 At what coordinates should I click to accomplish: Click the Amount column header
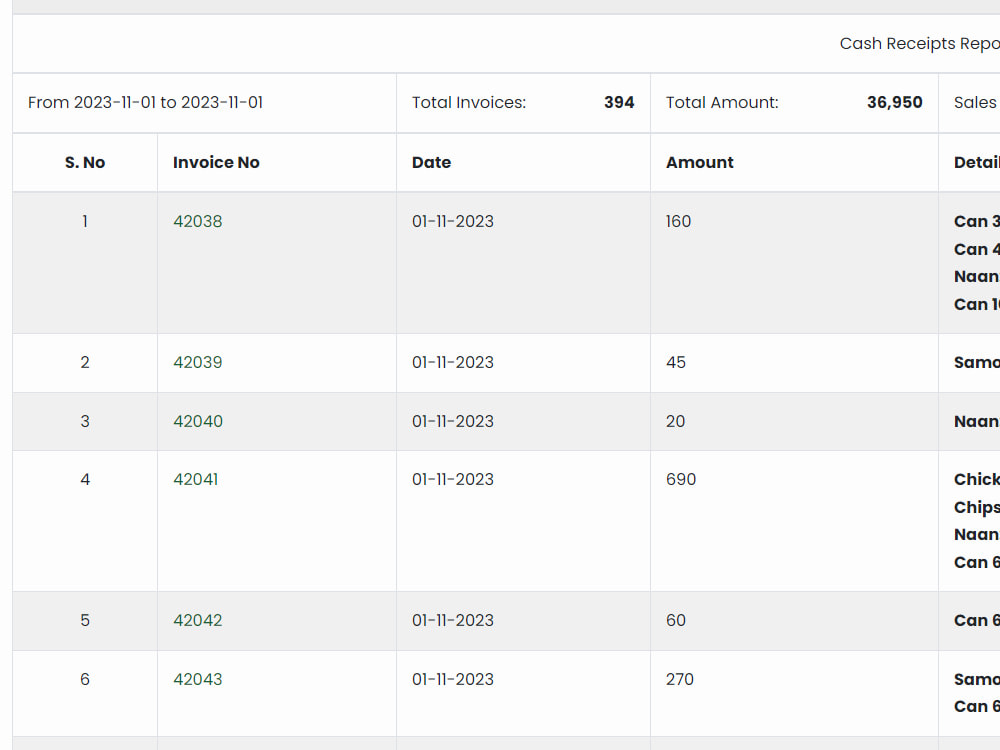700,163
